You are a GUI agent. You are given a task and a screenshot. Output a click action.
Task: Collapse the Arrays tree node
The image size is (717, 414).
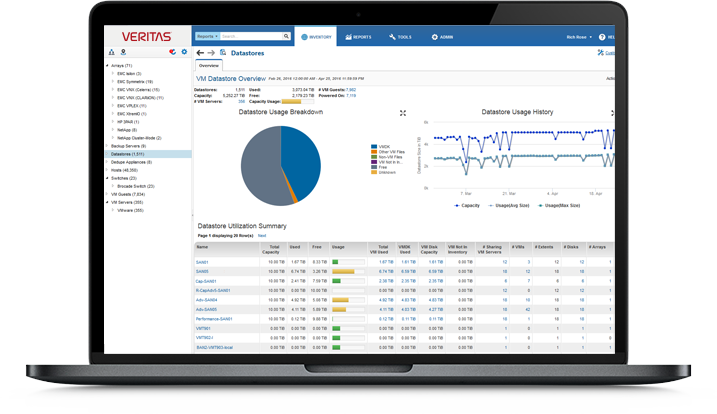pos(107,65)
